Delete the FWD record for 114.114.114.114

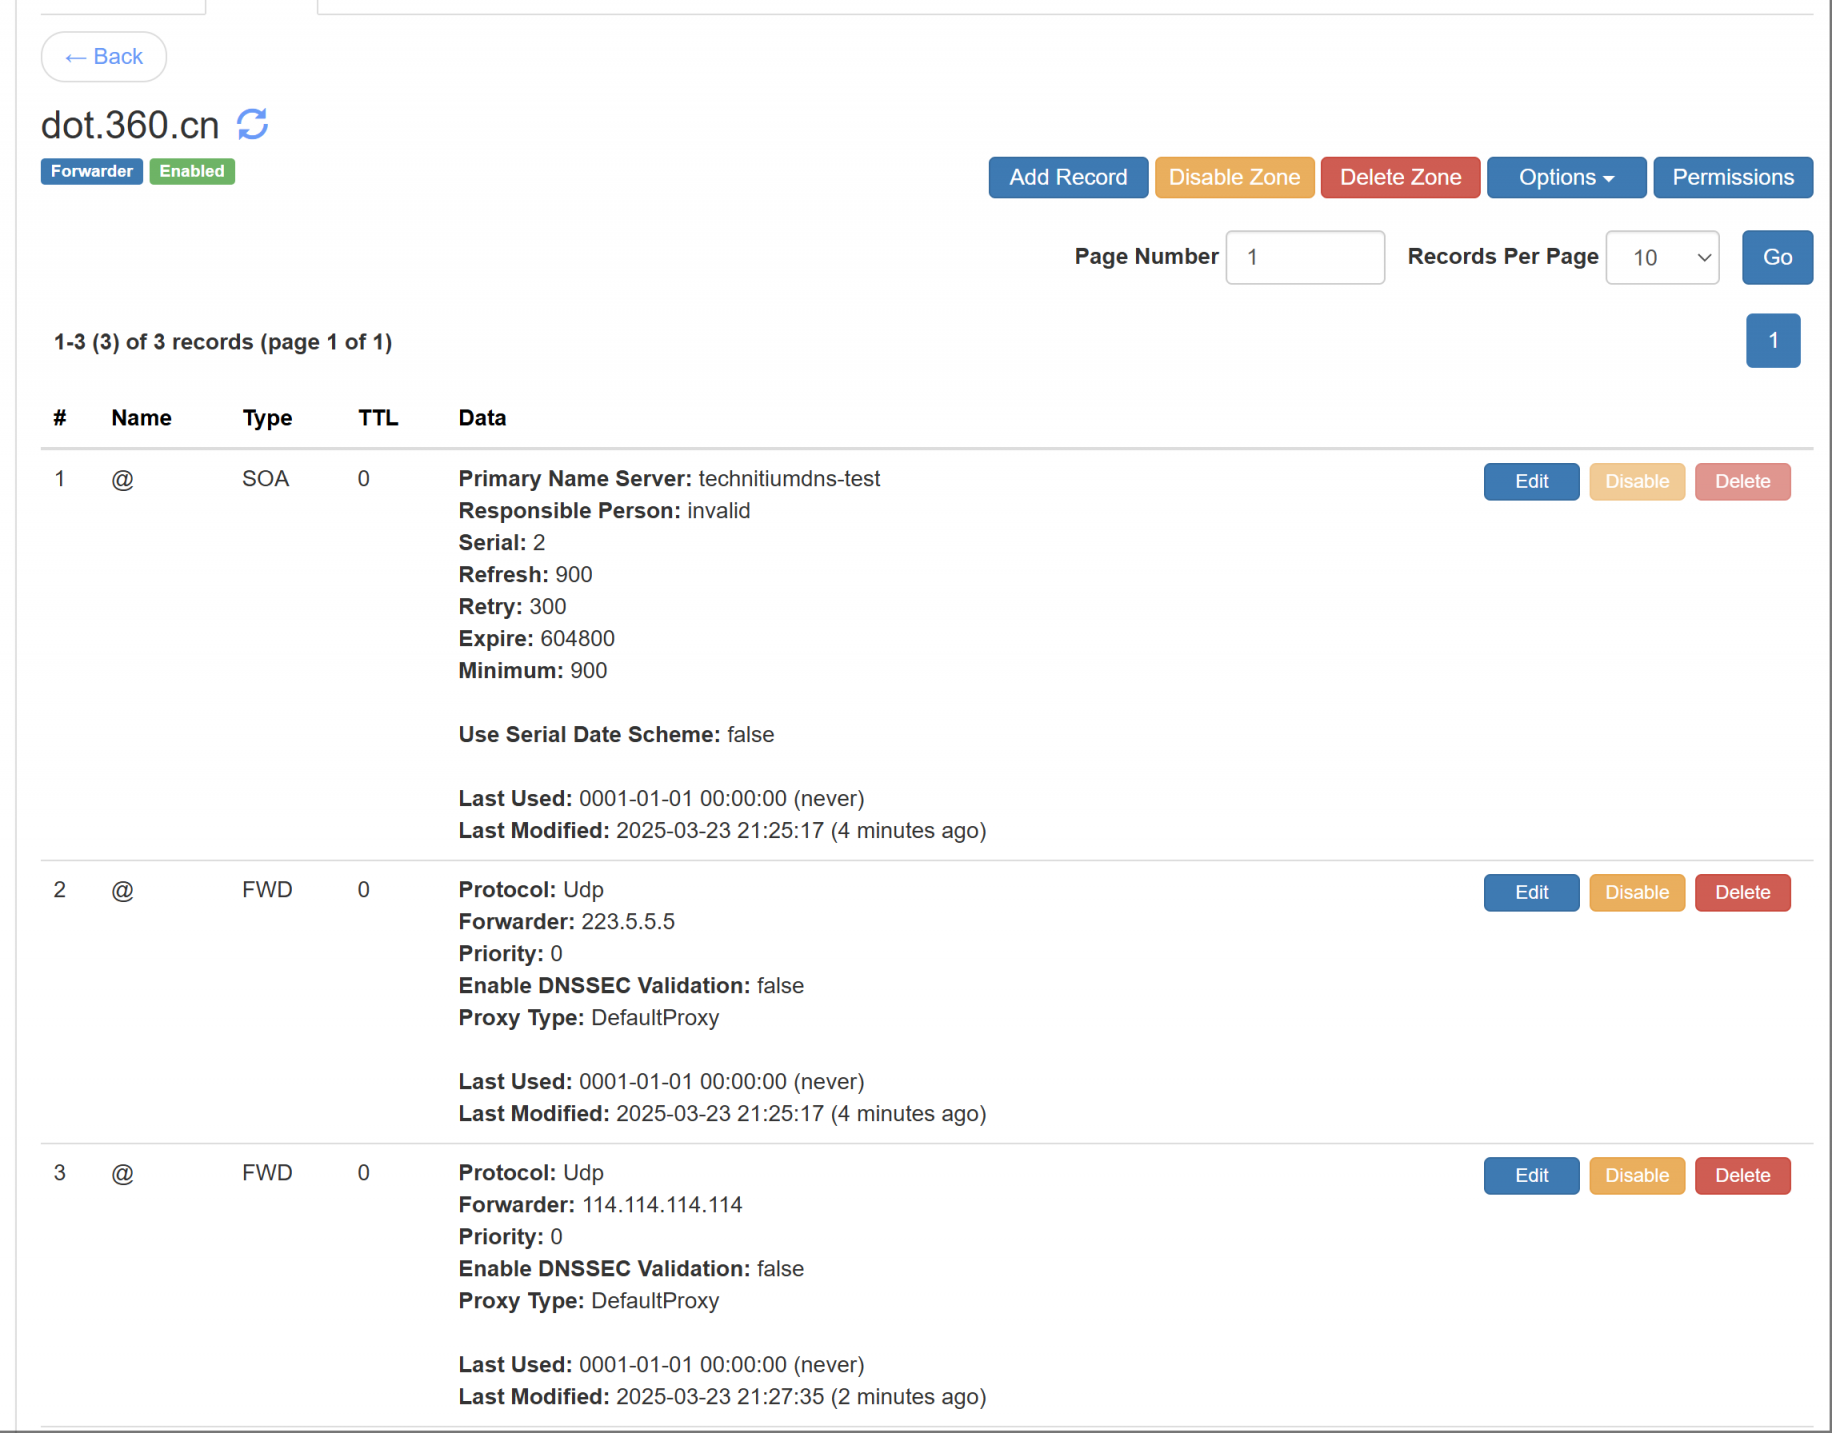1742,1175
